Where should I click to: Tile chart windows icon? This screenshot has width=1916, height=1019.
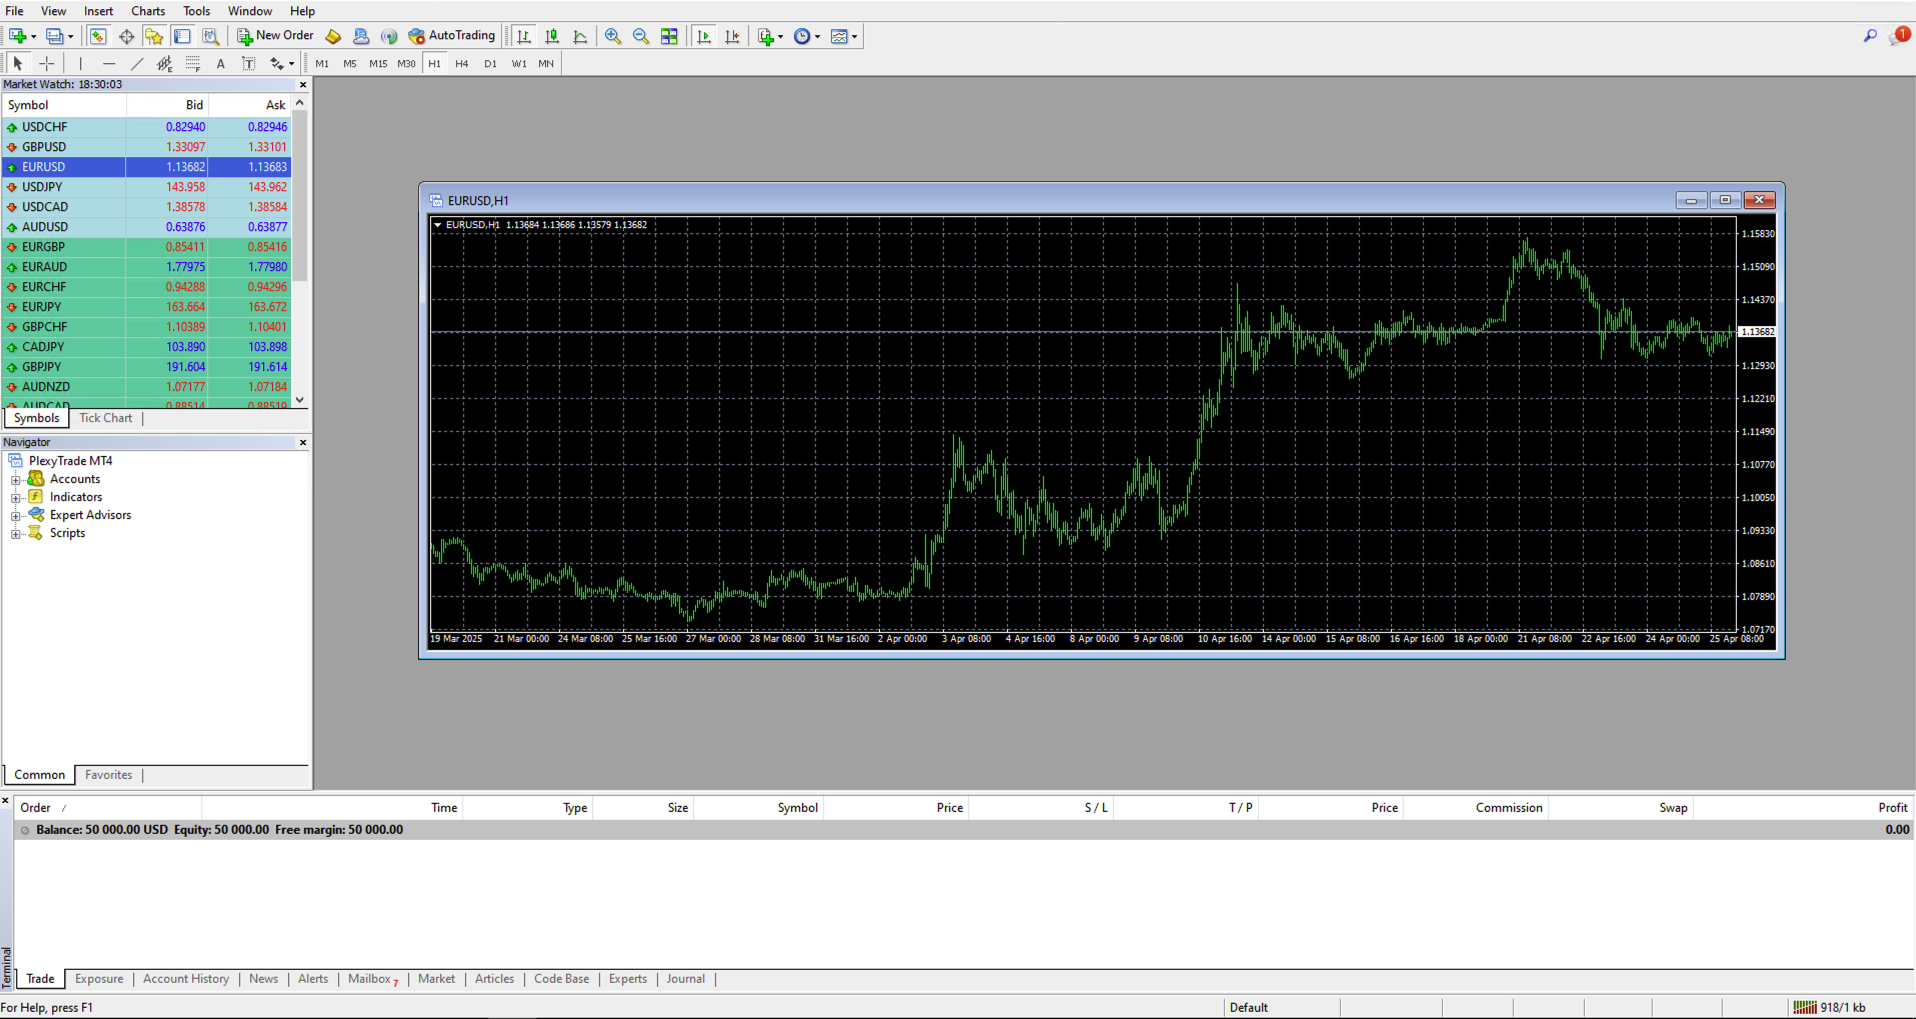(x=669, y=36)
